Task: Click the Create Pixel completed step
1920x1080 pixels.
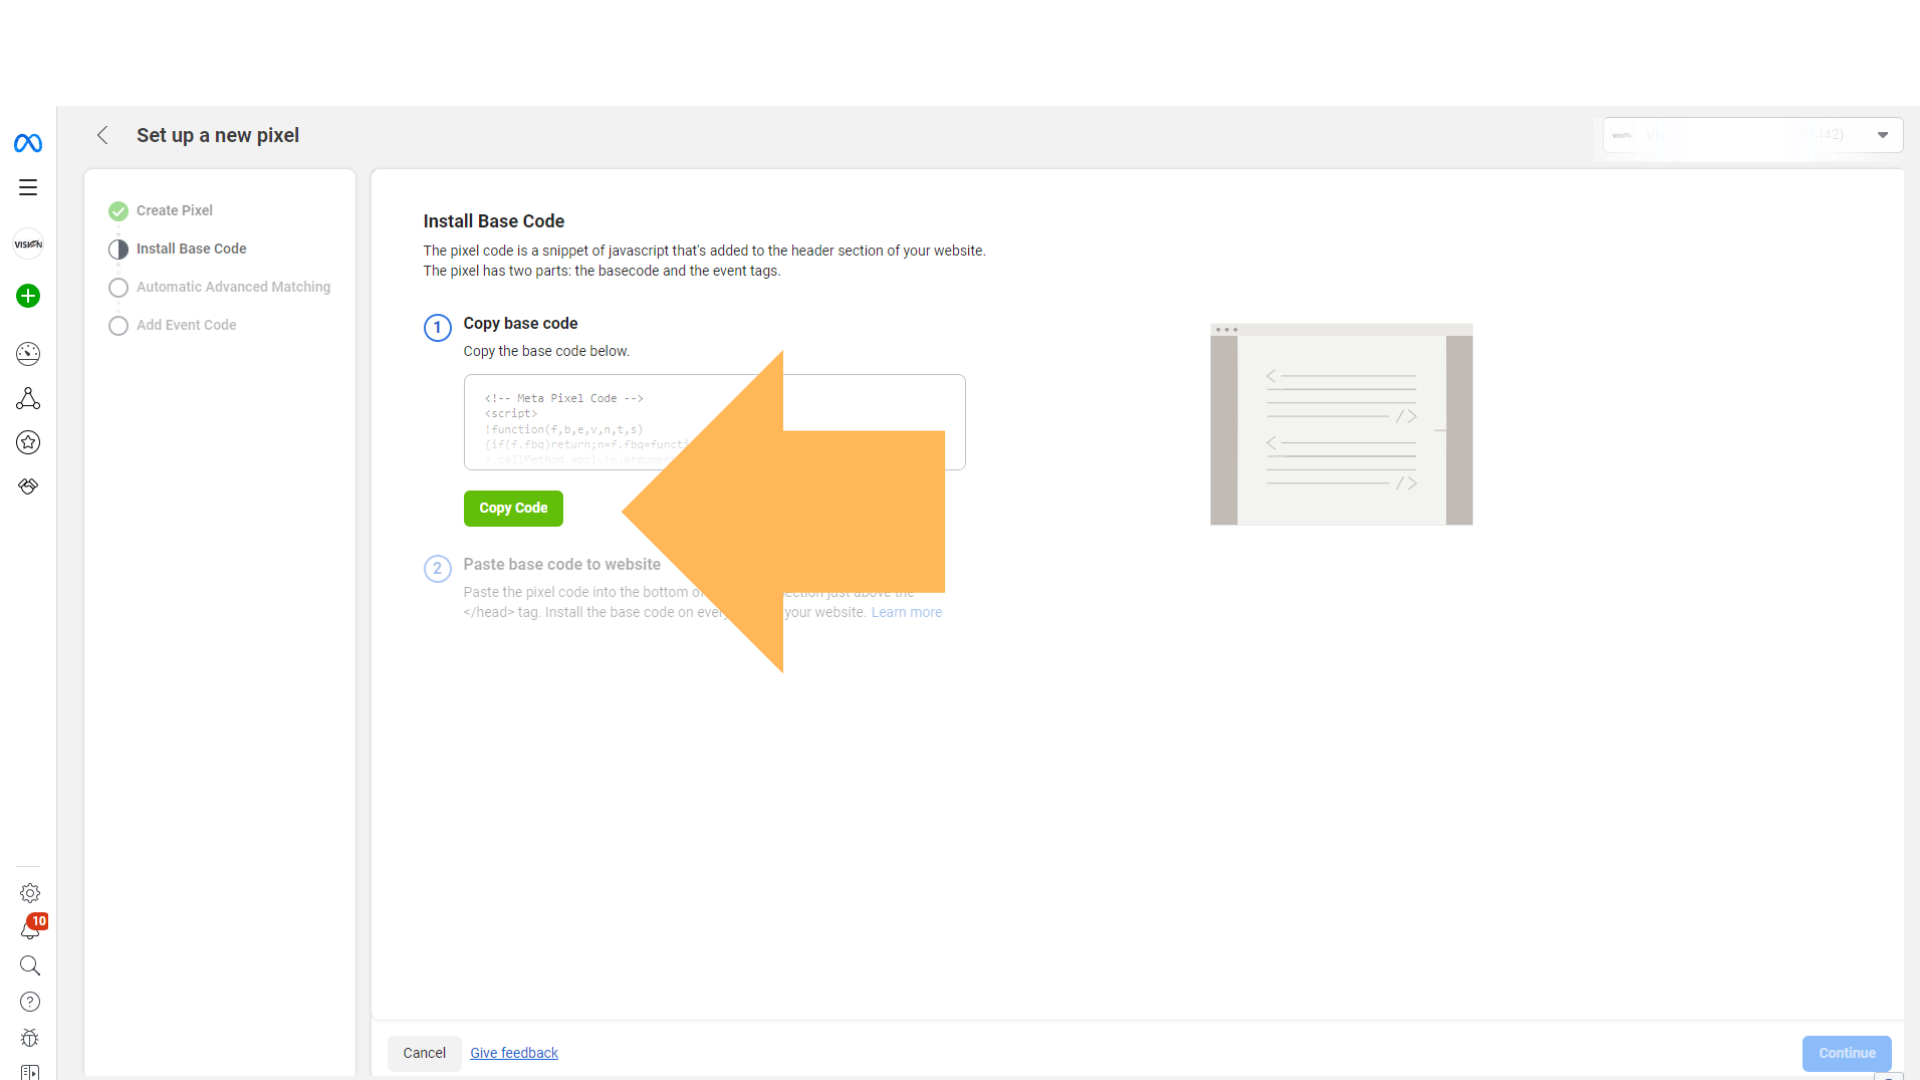Action: 173,210
